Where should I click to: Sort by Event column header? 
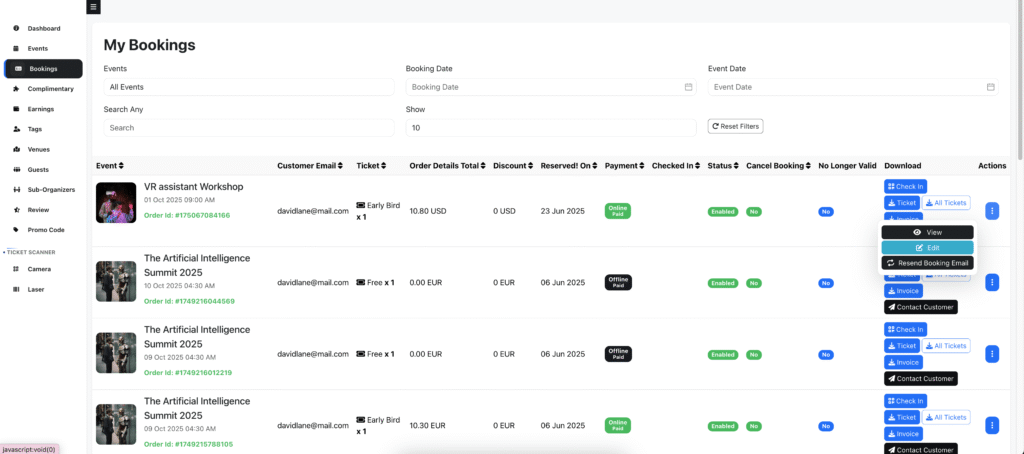[x=110, y=165]
